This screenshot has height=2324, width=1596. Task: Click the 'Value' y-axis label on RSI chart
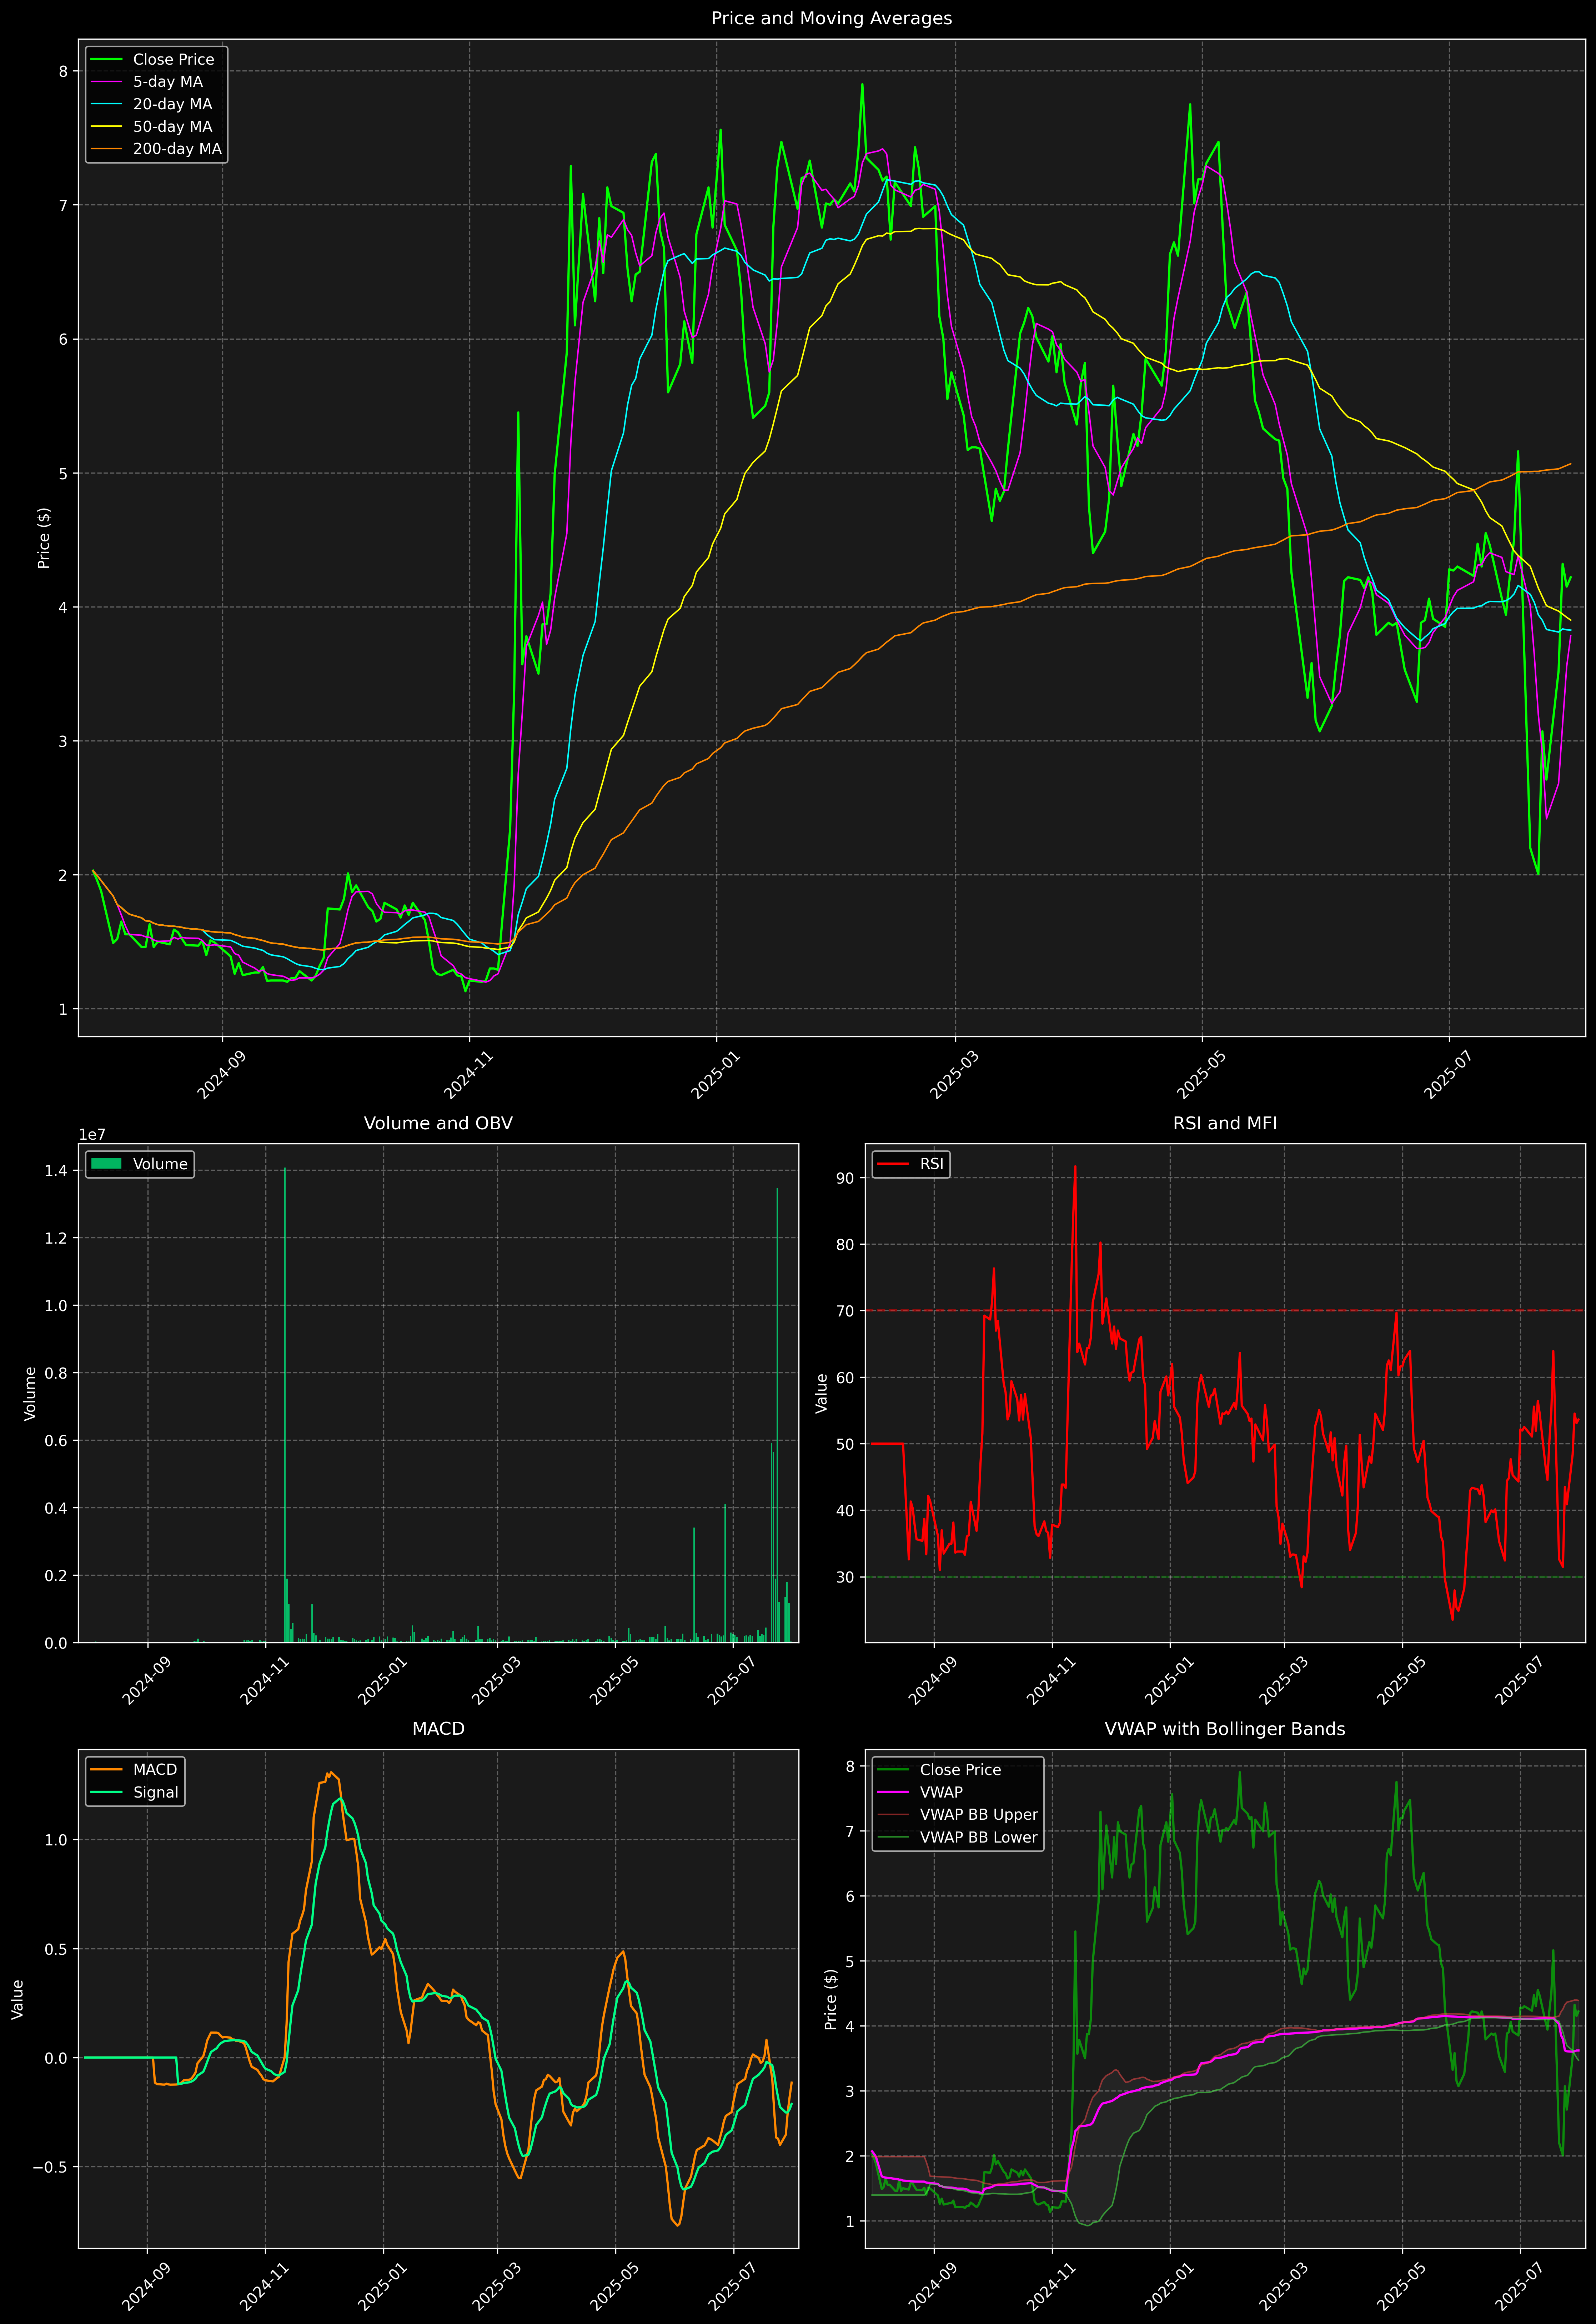pyautogui.click(x=822, y=1393)
